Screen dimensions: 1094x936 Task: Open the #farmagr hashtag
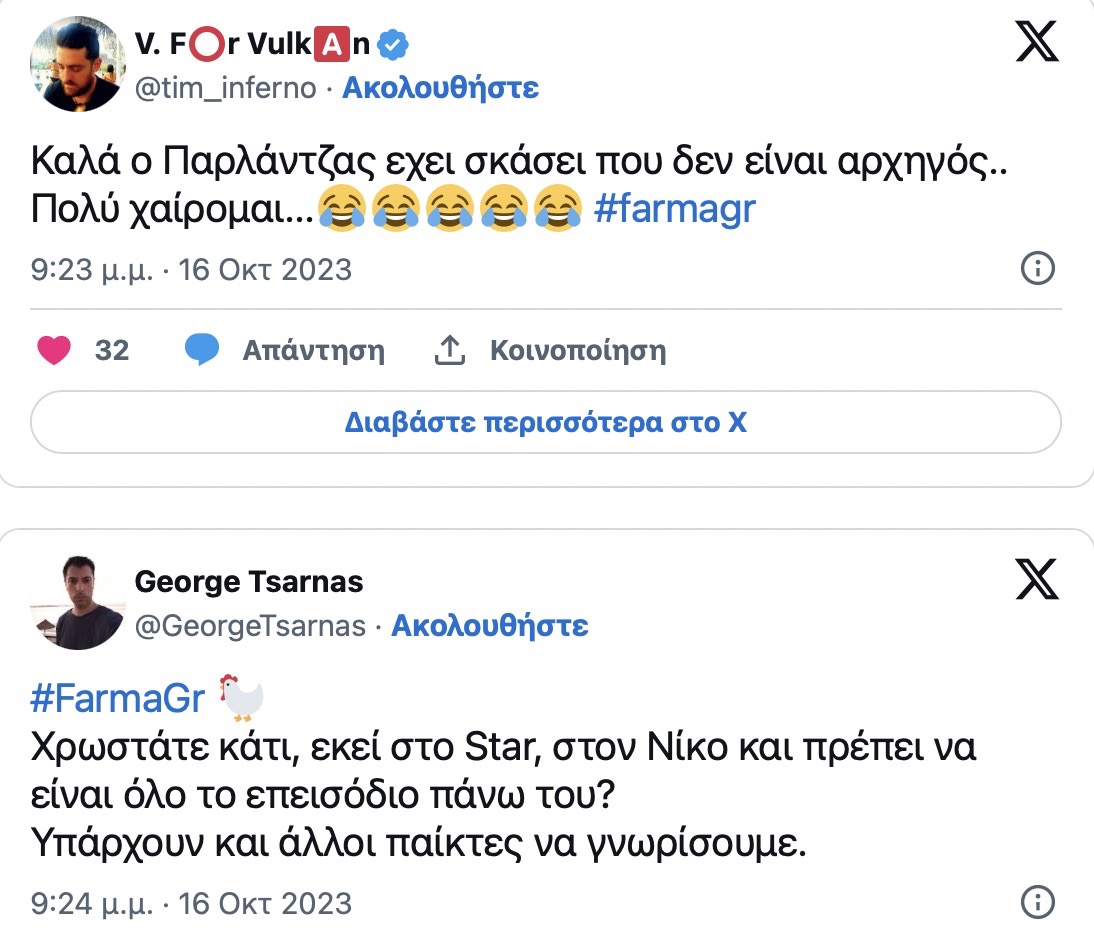(674, 211)
